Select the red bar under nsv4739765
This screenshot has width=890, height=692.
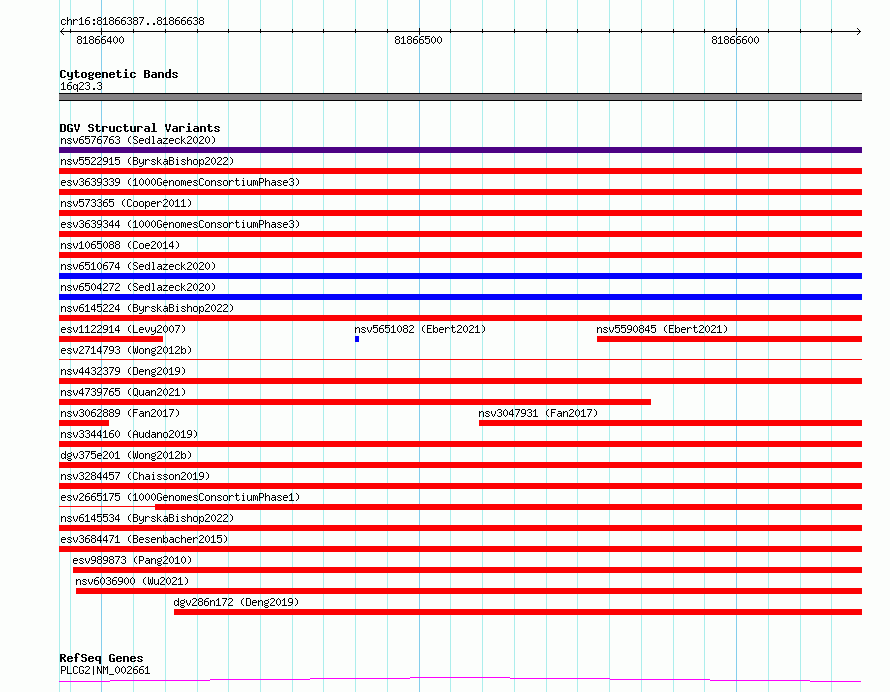click(x=355, y=402)
